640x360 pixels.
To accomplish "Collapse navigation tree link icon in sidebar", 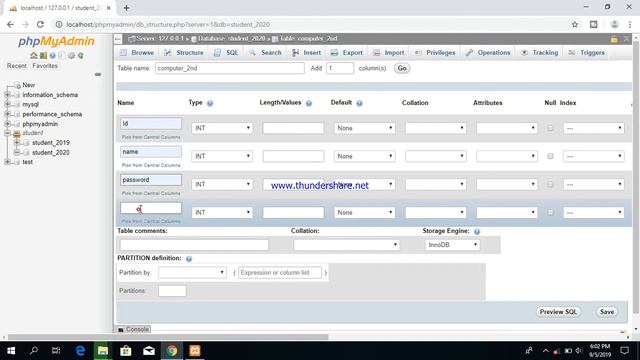I will 98,74.
